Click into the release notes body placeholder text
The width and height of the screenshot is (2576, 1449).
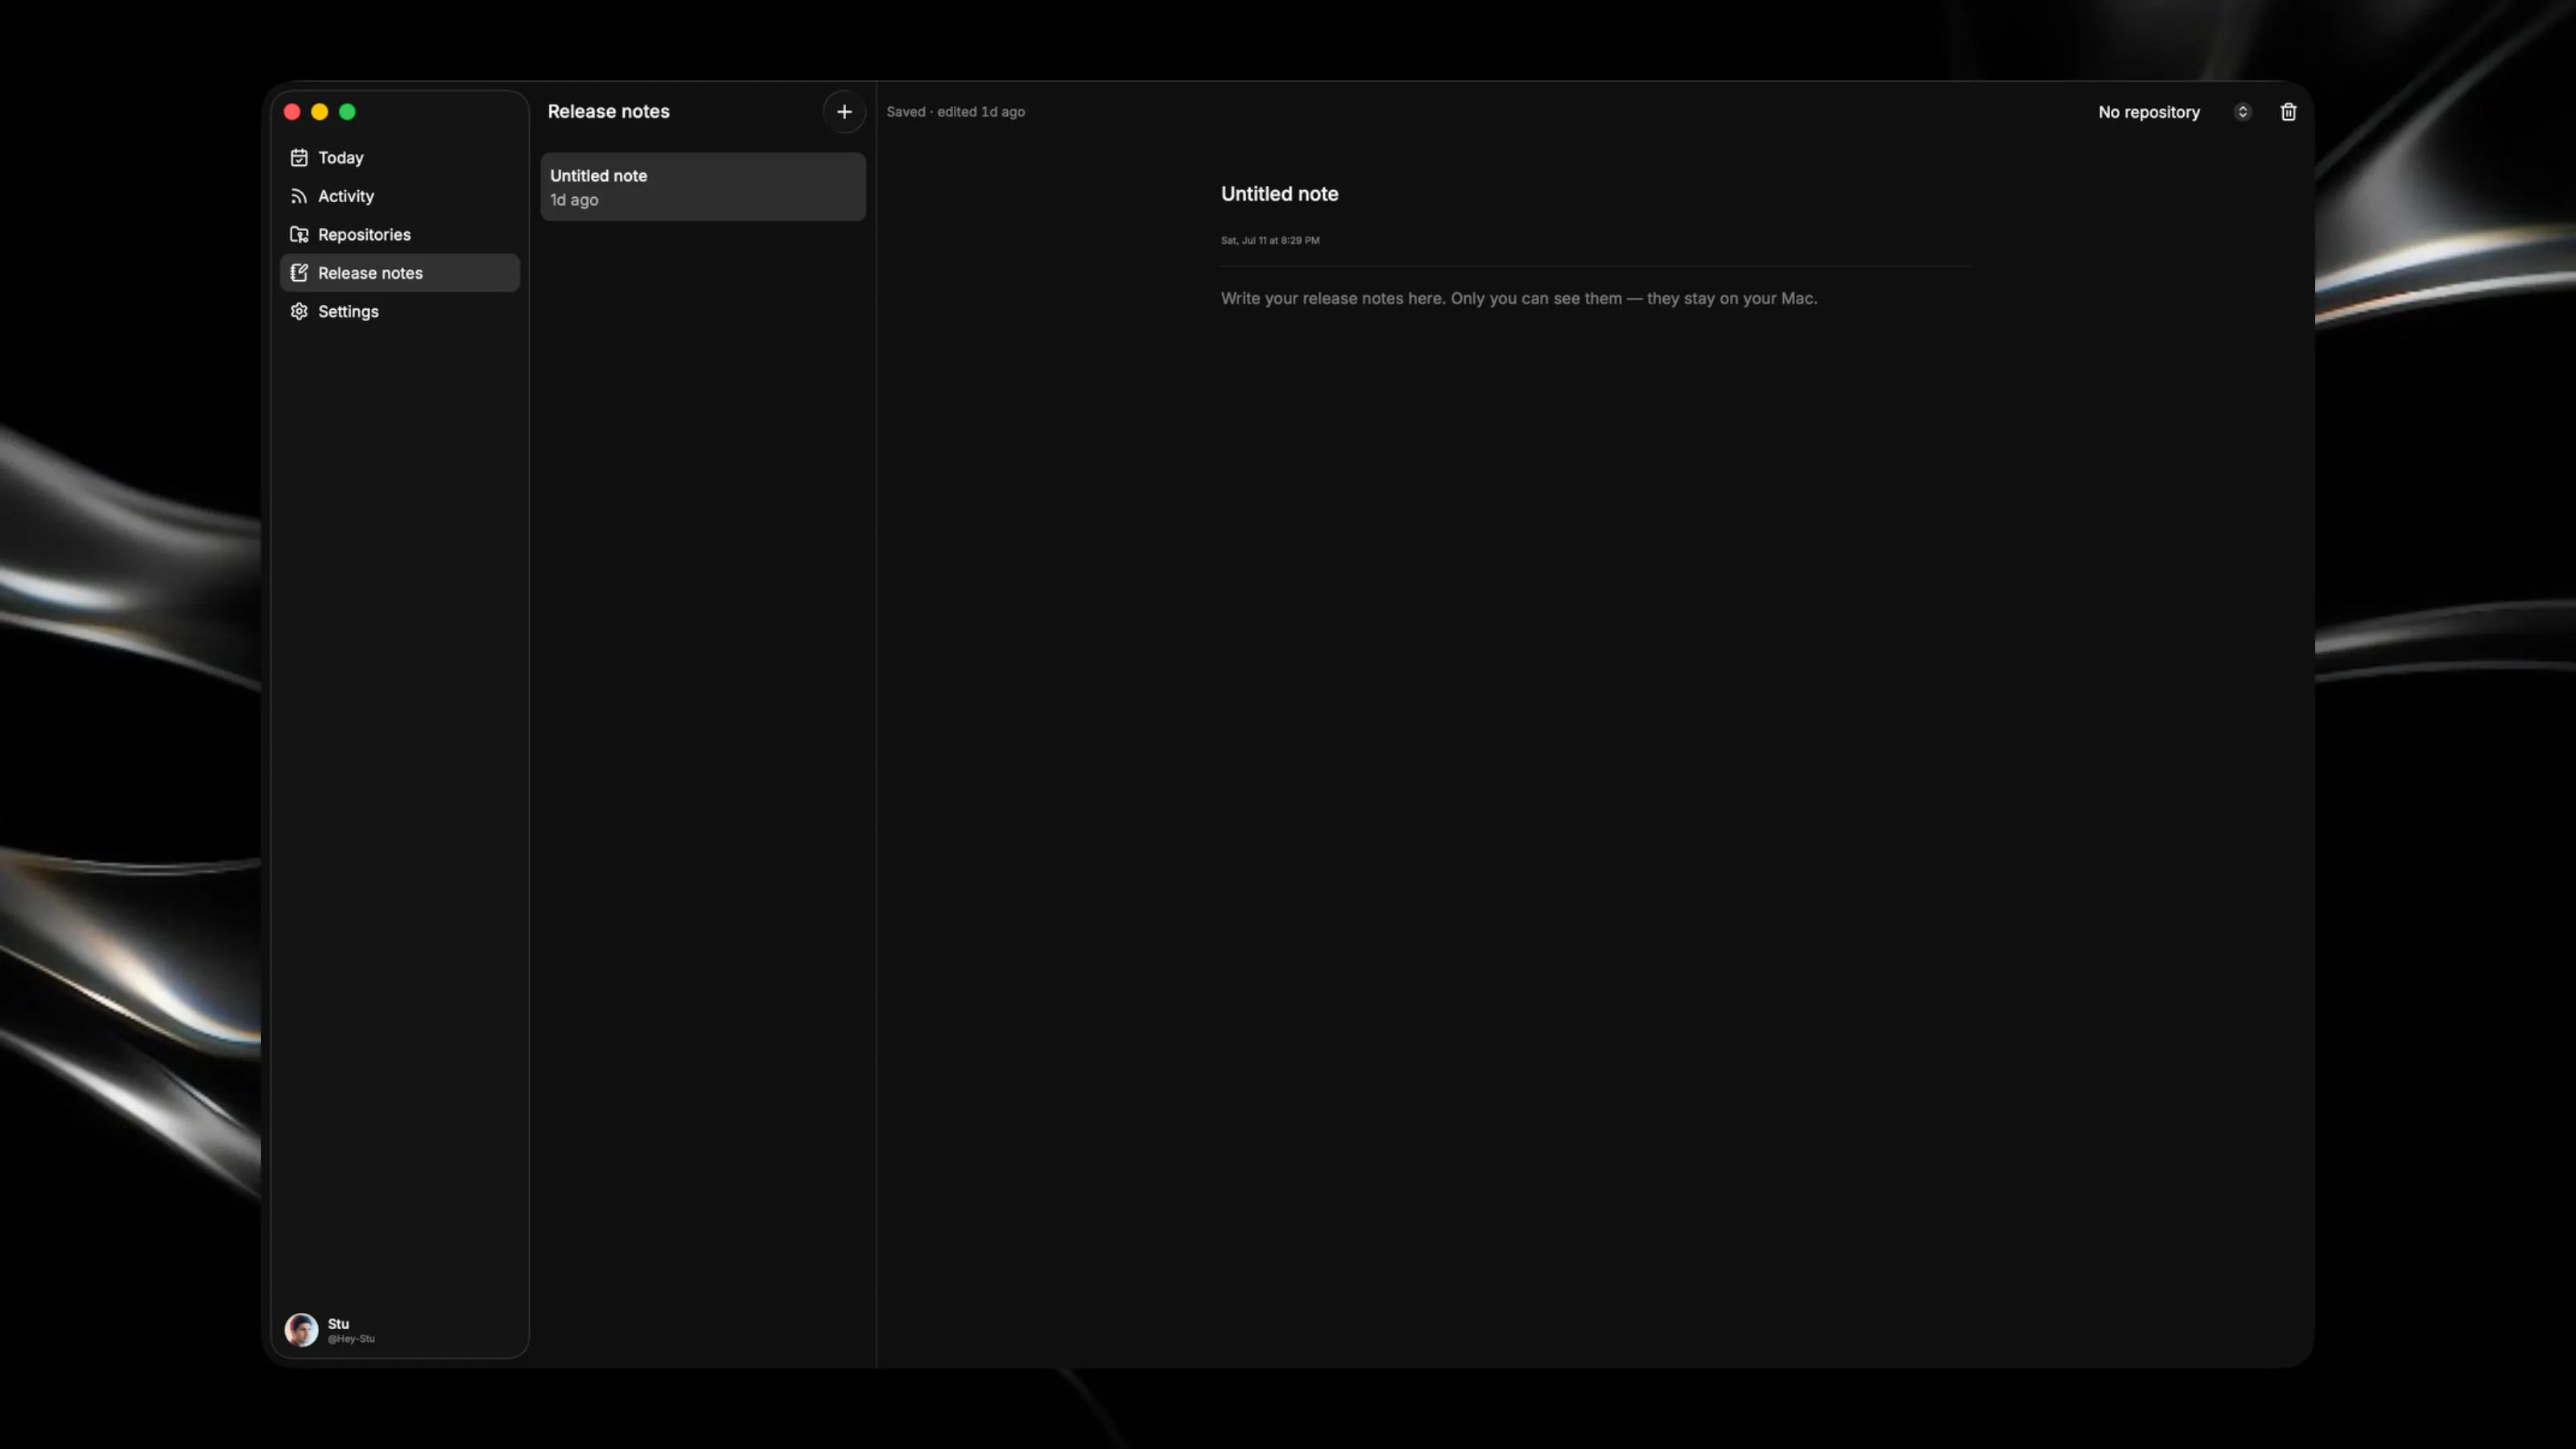[1518, 298]
